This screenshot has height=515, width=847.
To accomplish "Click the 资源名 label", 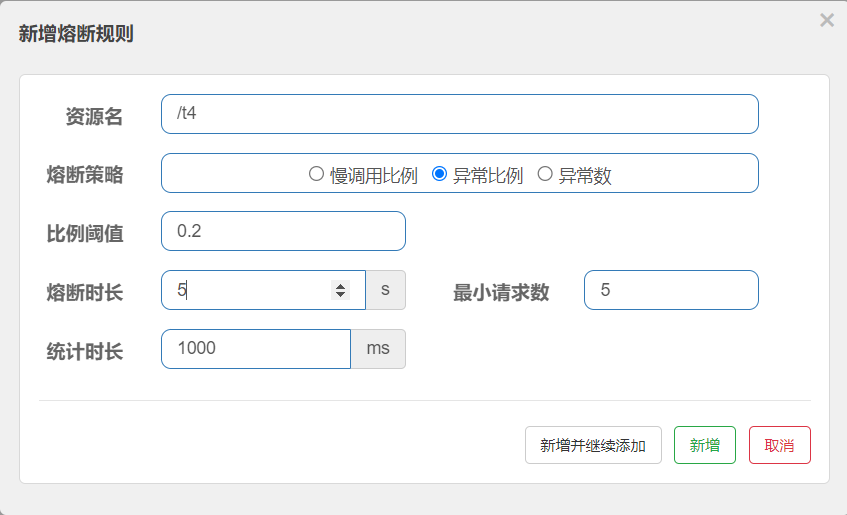I will (x=94, y=116).
